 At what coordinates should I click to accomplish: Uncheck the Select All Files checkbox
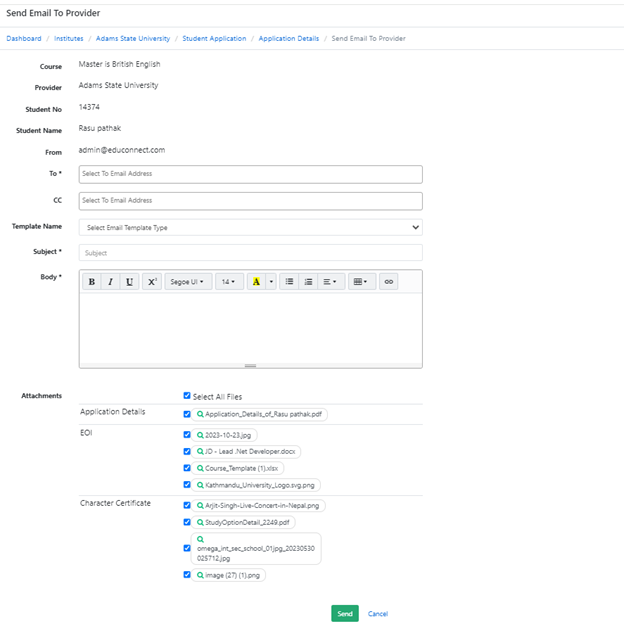[187, 396]
